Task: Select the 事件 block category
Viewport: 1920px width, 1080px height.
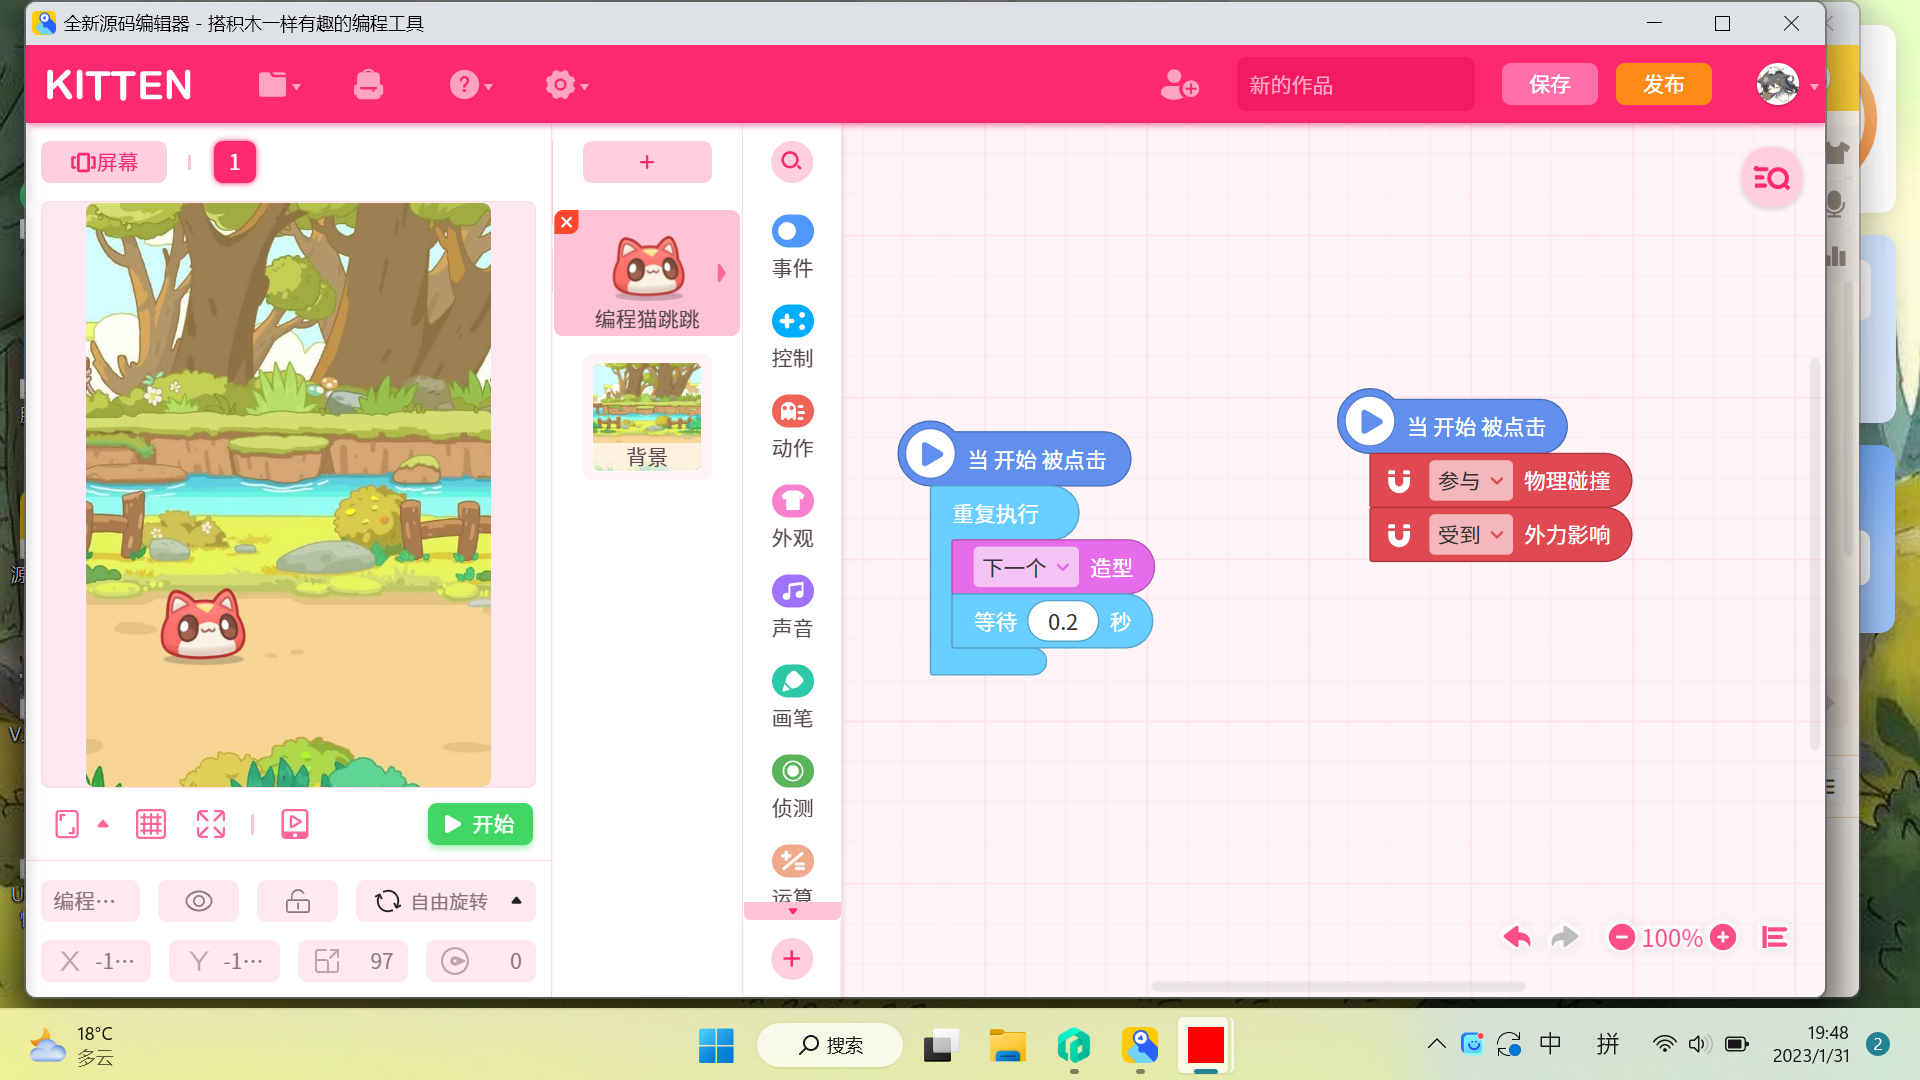Action: pyautogui.click(x=792, y=247)
